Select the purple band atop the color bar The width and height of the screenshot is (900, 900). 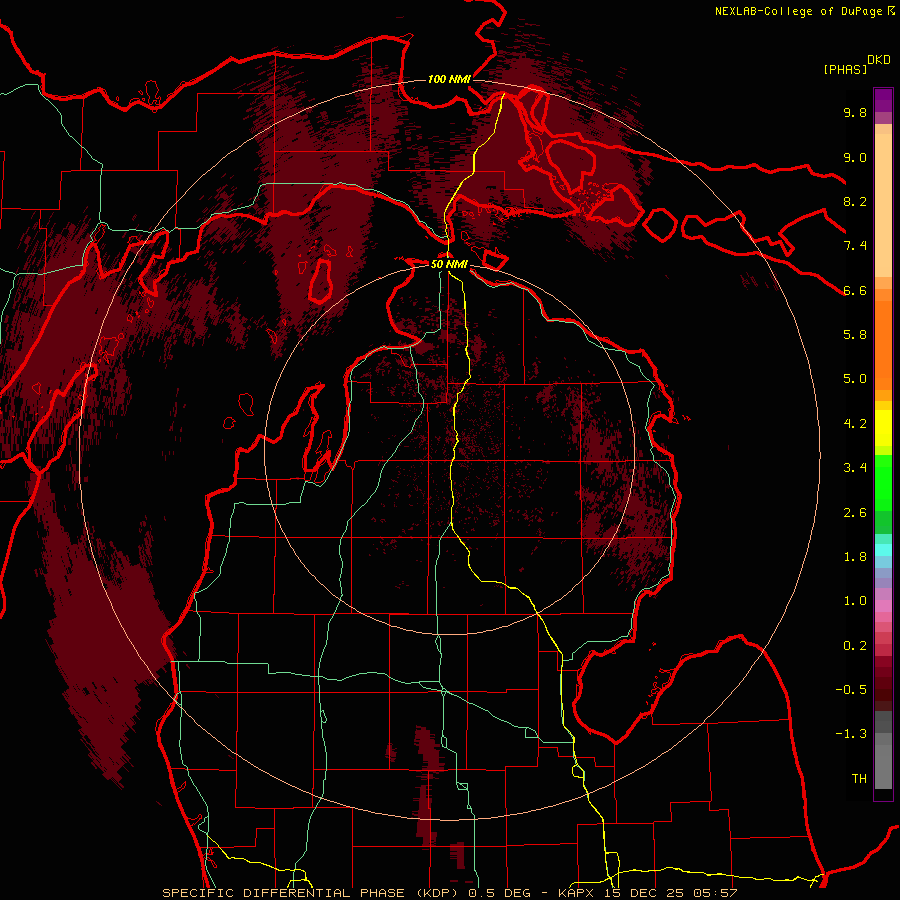click(883, 100)
